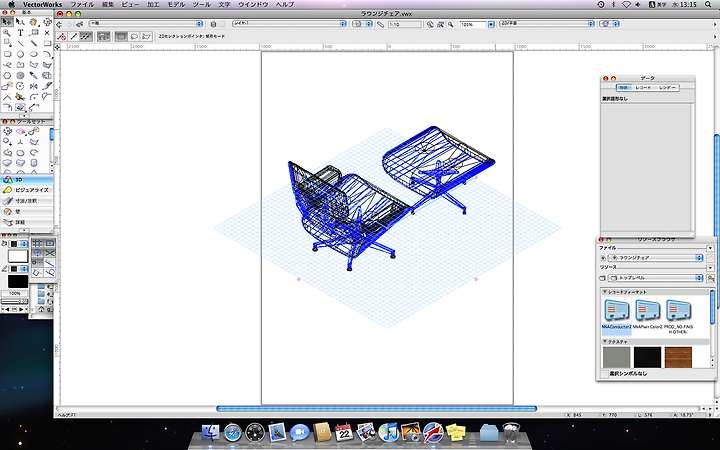The width and height of the screenshot is (720, 450).
Task: Open the ファイル menu in menu bar
Action: click(82, 4)
